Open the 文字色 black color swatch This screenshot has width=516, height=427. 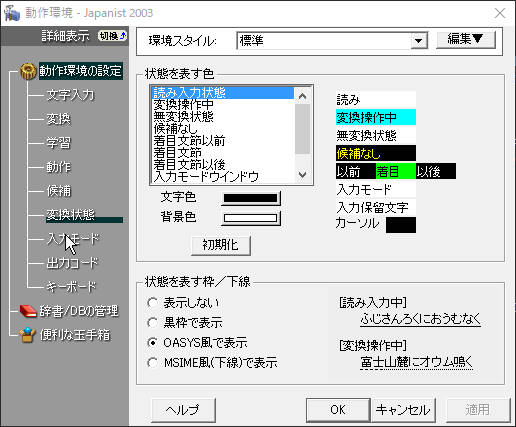251,198
